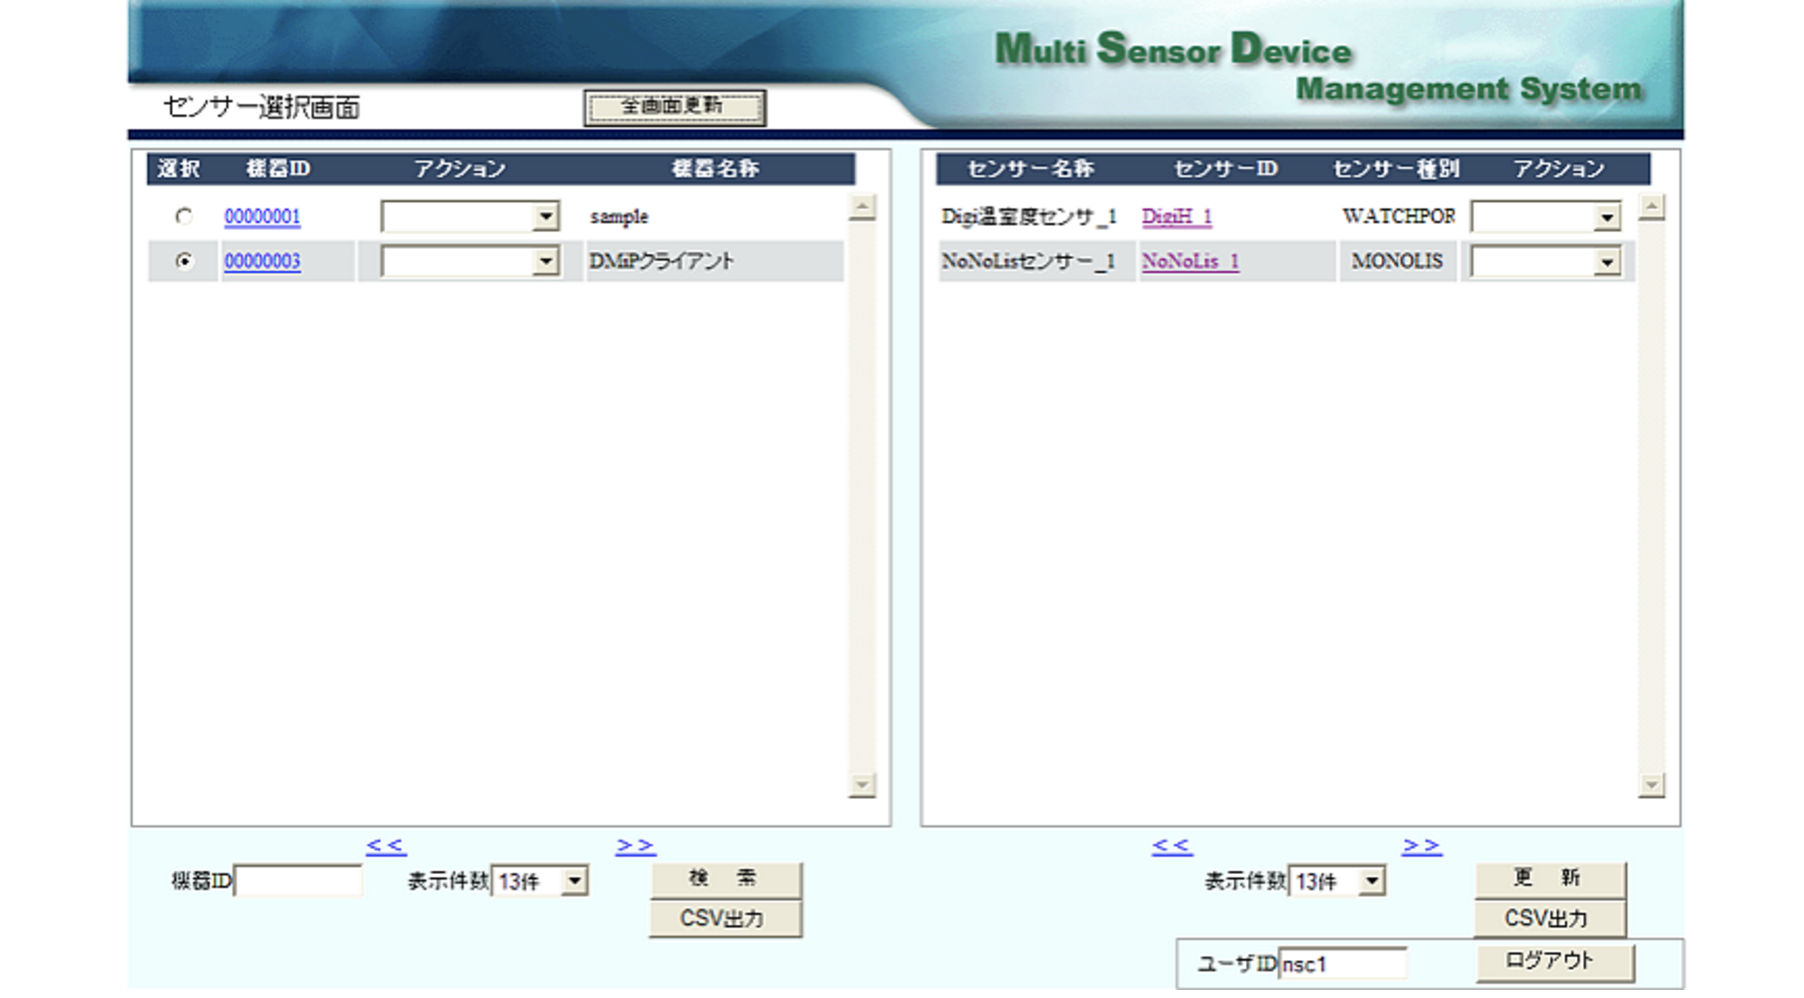Screen dimensions: 1804x998
Task: Click sensor list scrollbar down arrow
Action: (x=1652, y=785)
